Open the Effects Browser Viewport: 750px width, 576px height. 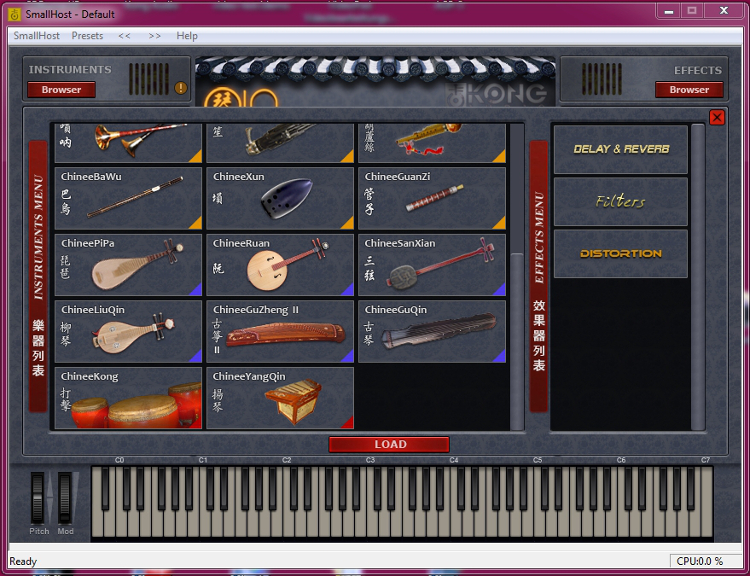tap(689, 89)
